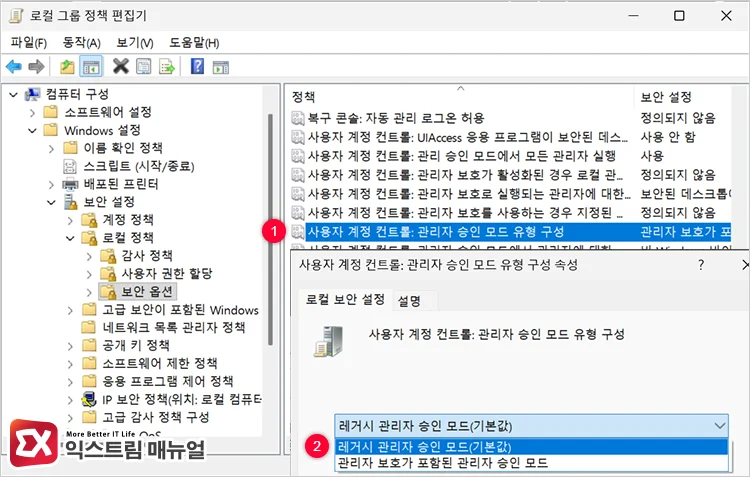Click the 컴퓨터 구성 computer icon
Image resolution: width=750 pixels, height=477 pixels.
tap(32, 94)
